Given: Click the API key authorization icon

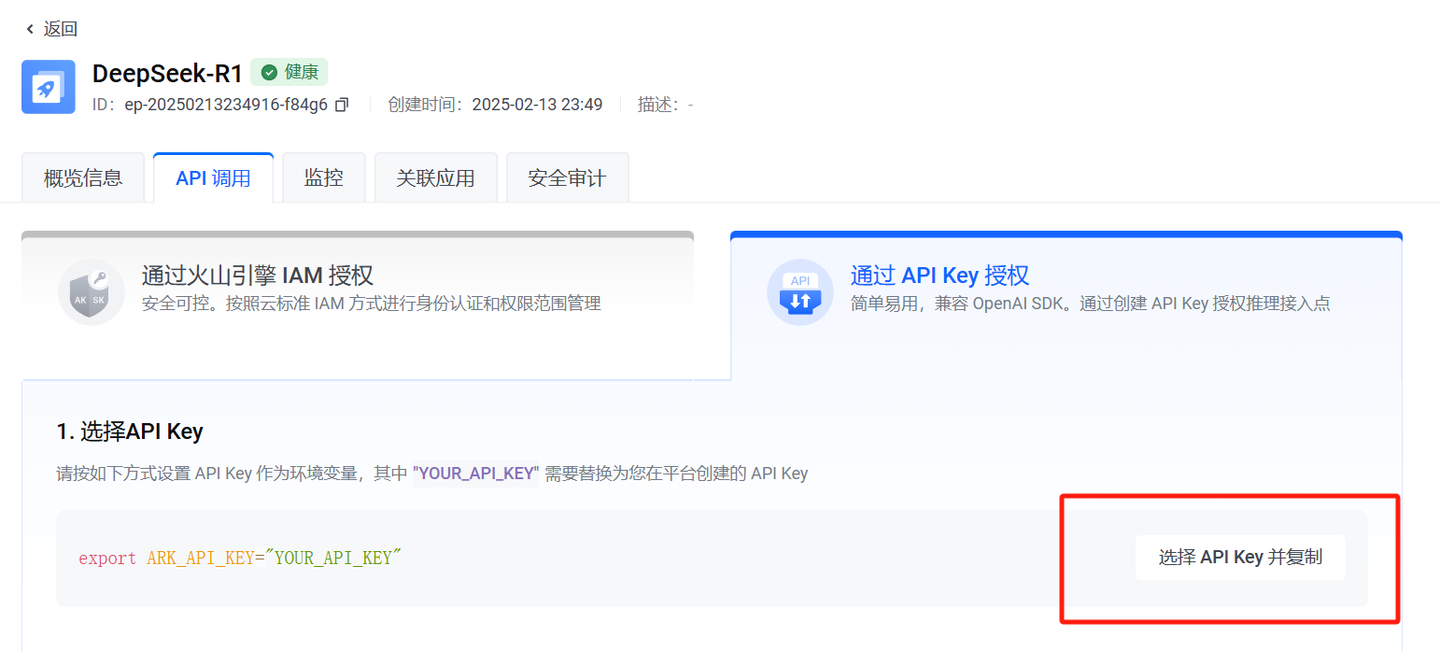Looking at the screenshot, I should (800, 292).
